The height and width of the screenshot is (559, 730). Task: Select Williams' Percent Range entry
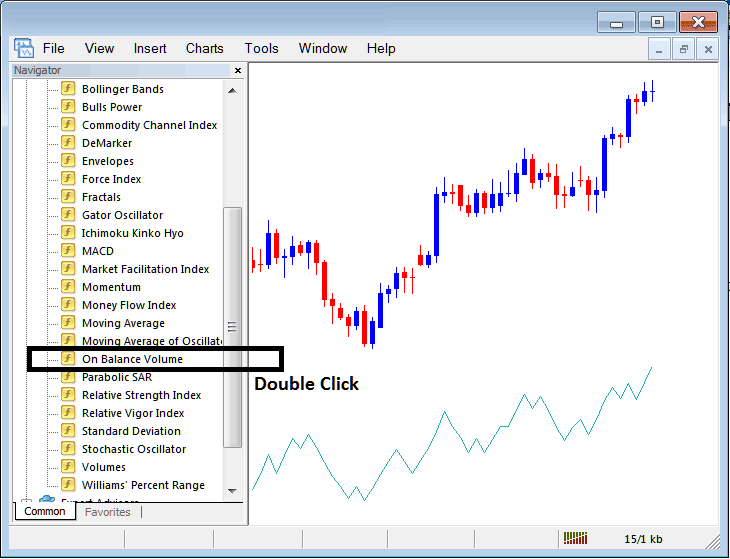coord(143,485)
